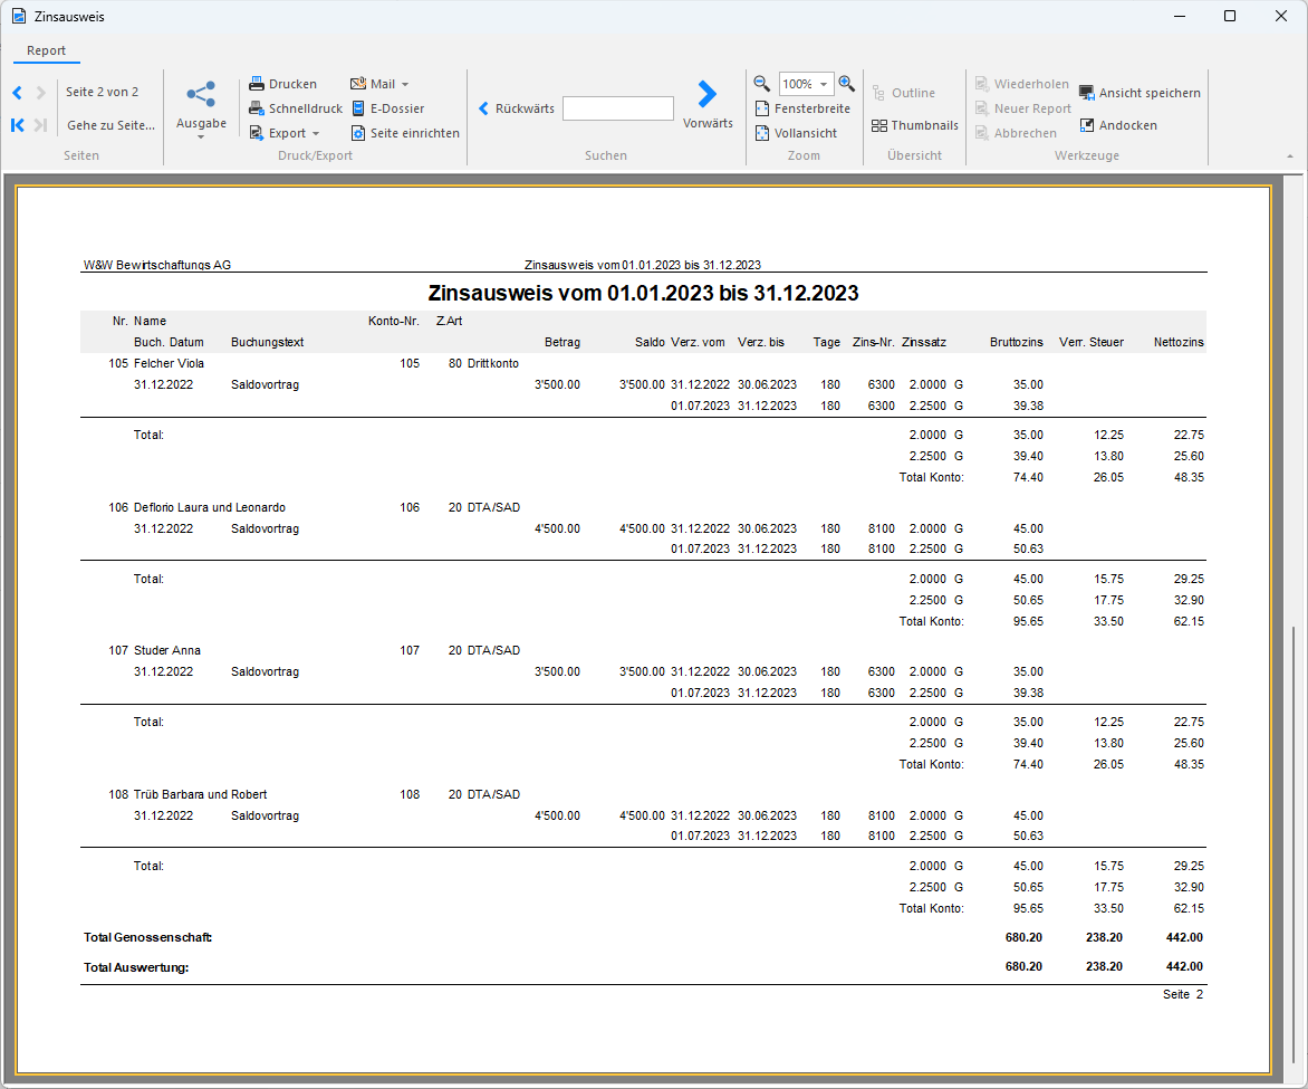The height and width of the screenshot is (1089, 1308).
Task: Show the Thumbnails overview
Action: click(x=915, y=125)
